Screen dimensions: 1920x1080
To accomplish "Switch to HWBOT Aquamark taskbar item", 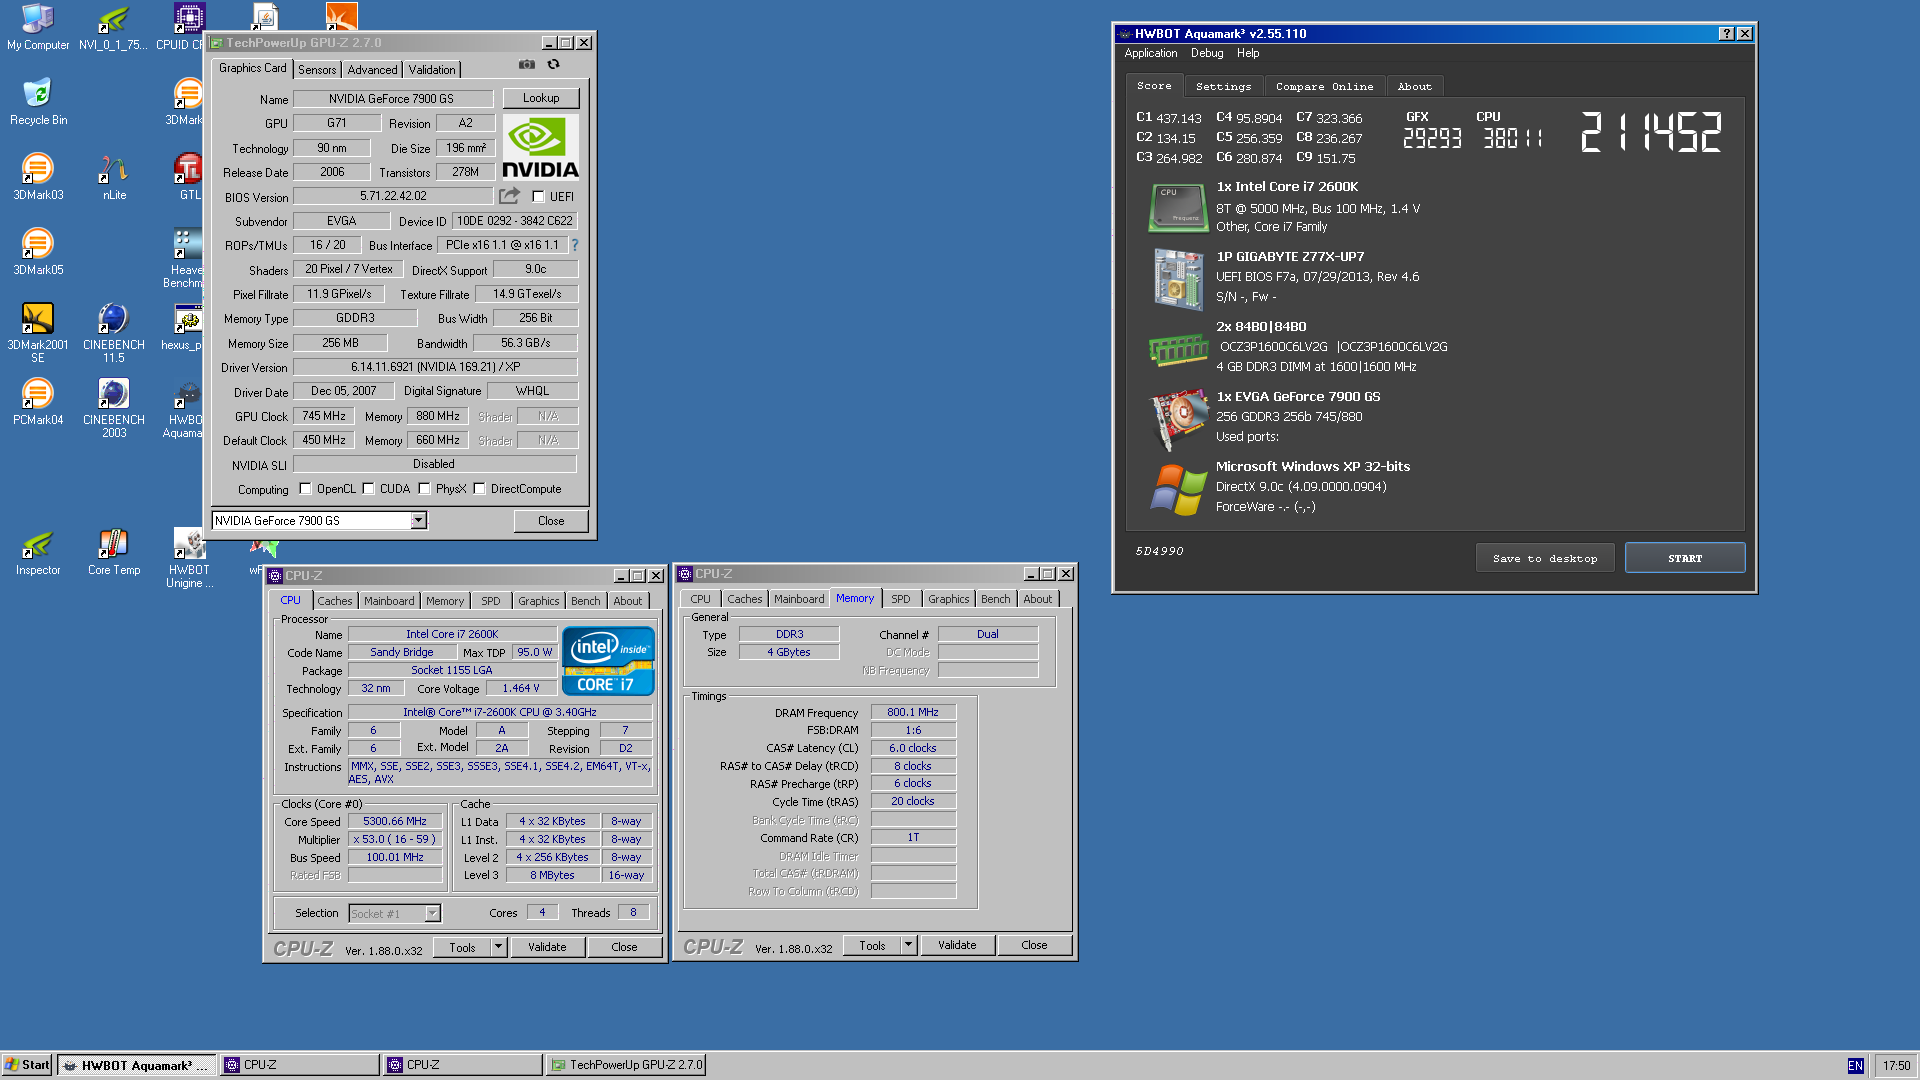I will point(136,1064).
